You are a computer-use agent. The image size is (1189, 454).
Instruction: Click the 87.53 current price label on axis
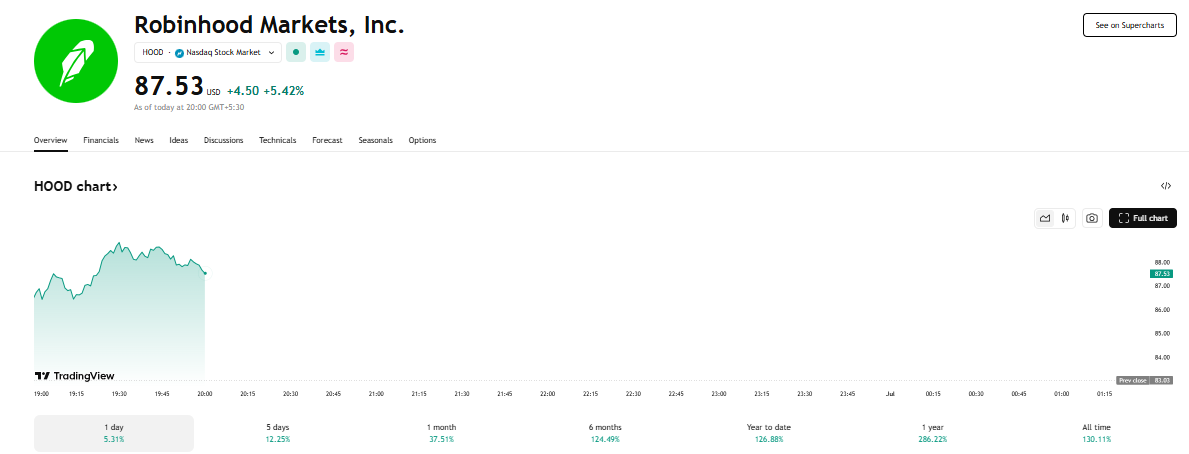[x=1162, y=274]
